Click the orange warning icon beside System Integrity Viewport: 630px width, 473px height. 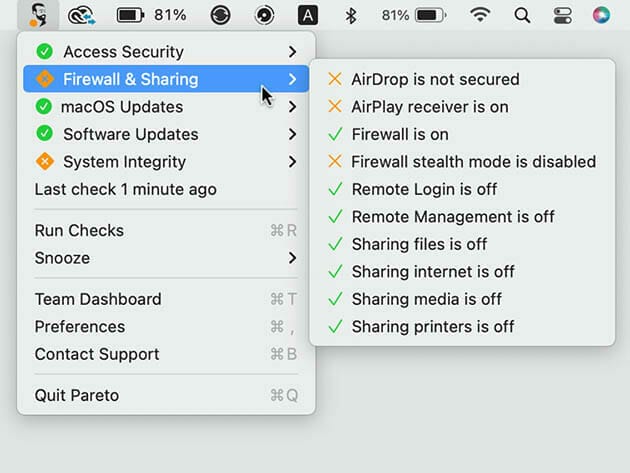[44, 162]
